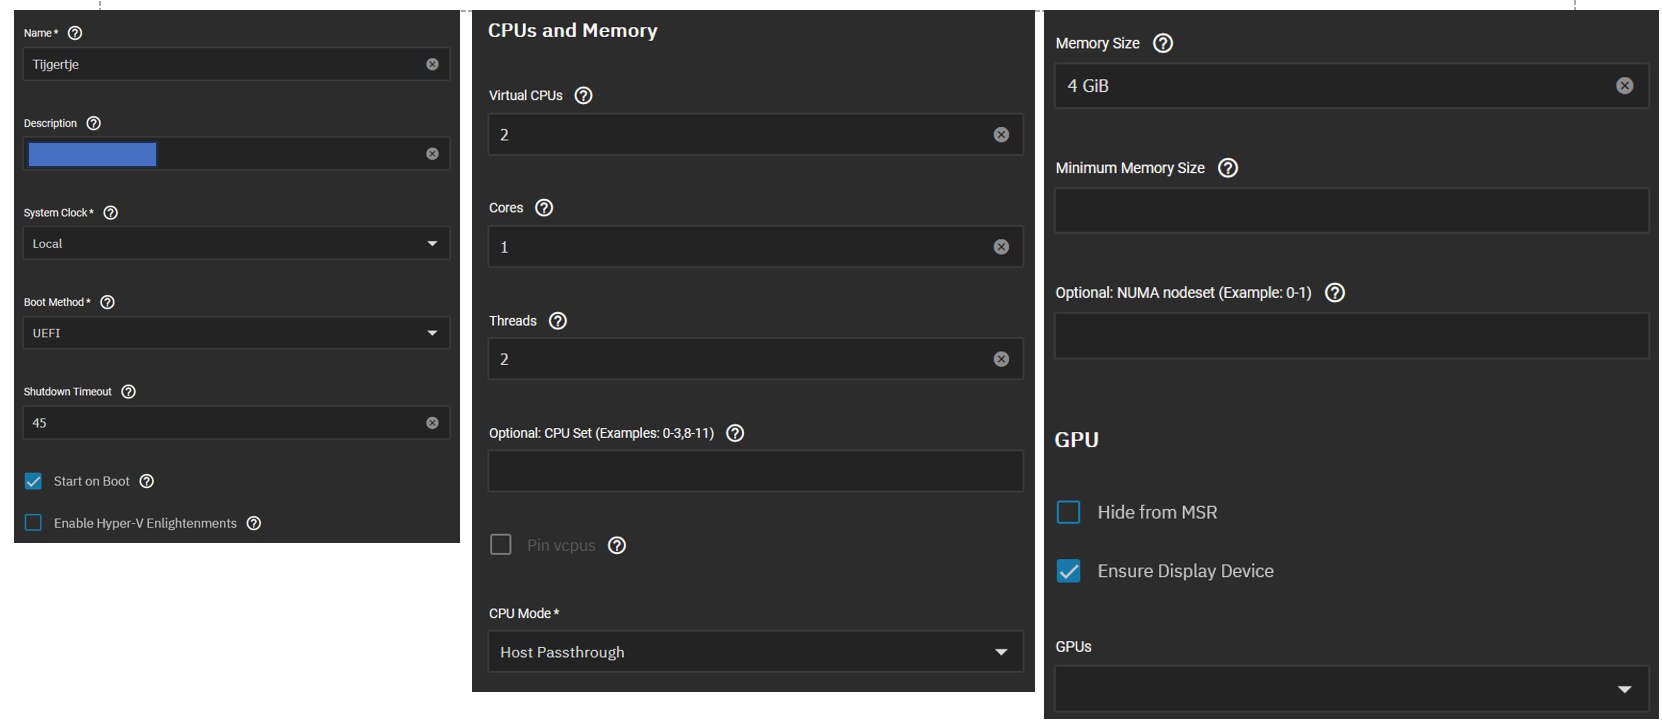Open CPU Mode dropdown showing Host Passthrough
This screenshot has height=720, width=1662.
point(756,652)
